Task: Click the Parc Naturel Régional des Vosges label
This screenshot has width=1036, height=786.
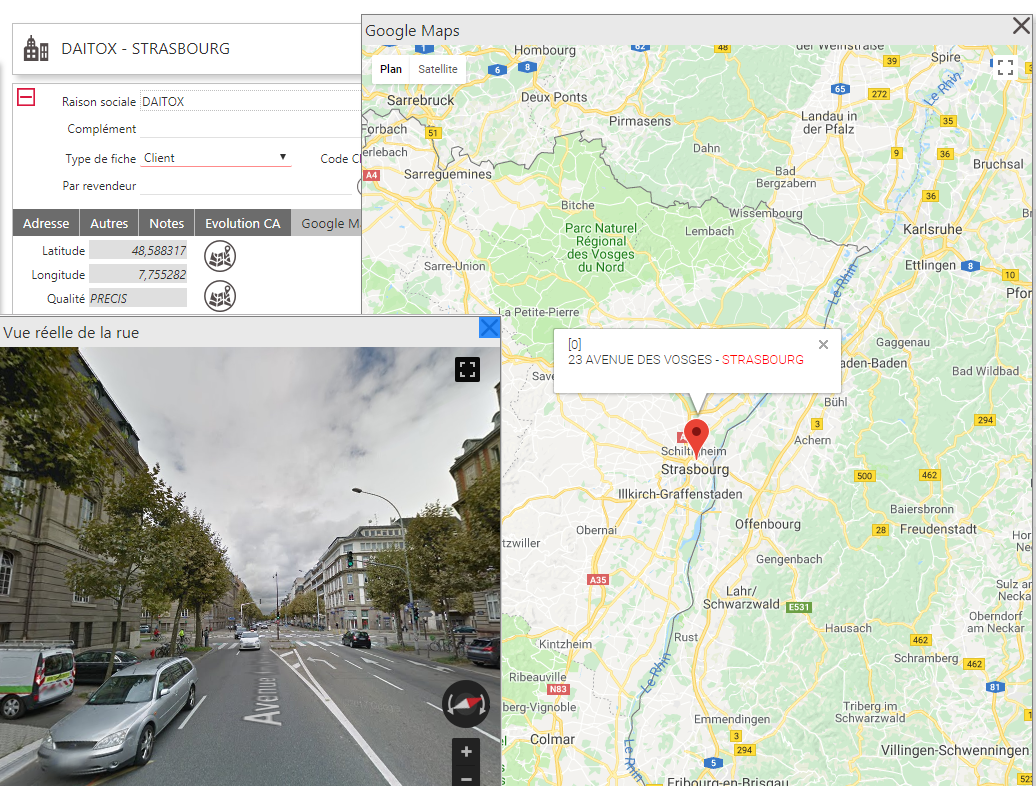Action: click(x=601, y=248)
